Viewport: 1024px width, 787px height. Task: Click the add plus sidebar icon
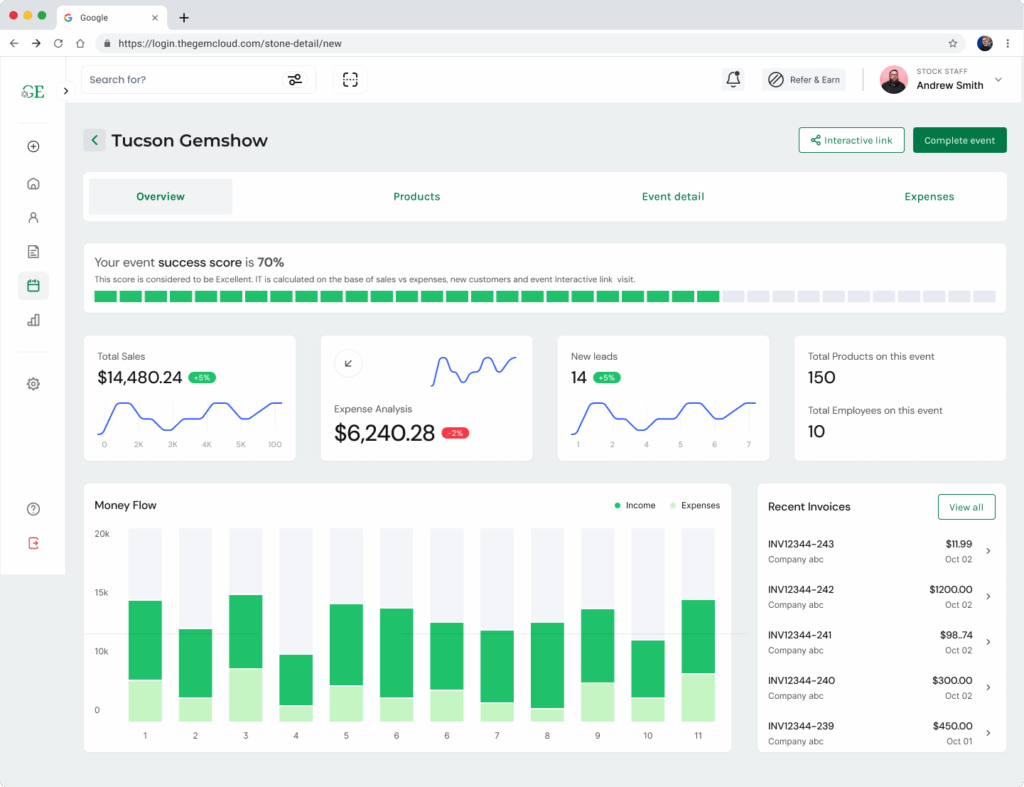pyautogui.click(x=33, y=147)
